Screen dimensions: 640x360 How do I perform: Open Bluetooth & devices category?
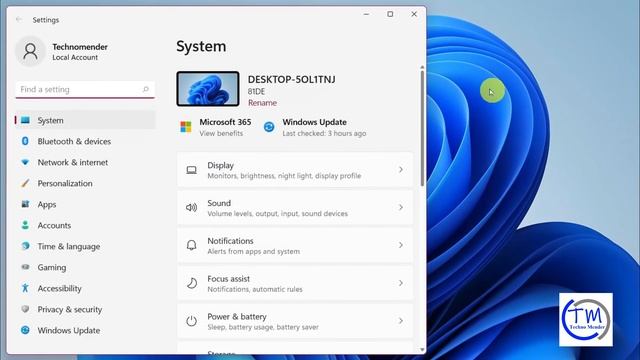85,141
